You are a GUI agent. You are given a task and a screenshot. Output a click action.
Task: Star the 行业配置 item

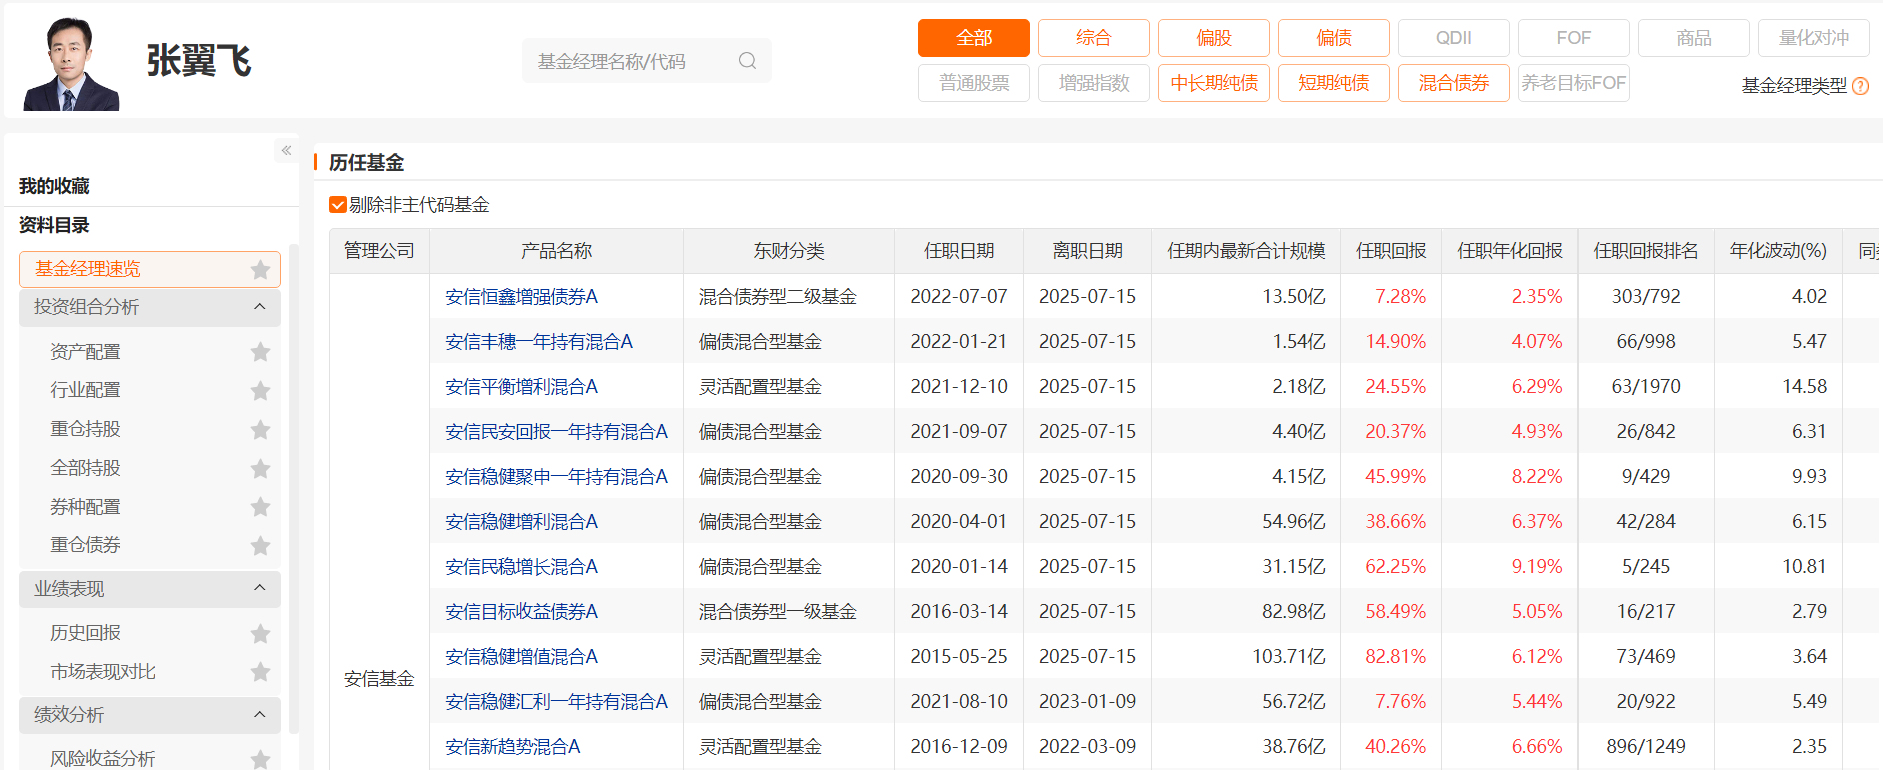click(x=260, y=390)
